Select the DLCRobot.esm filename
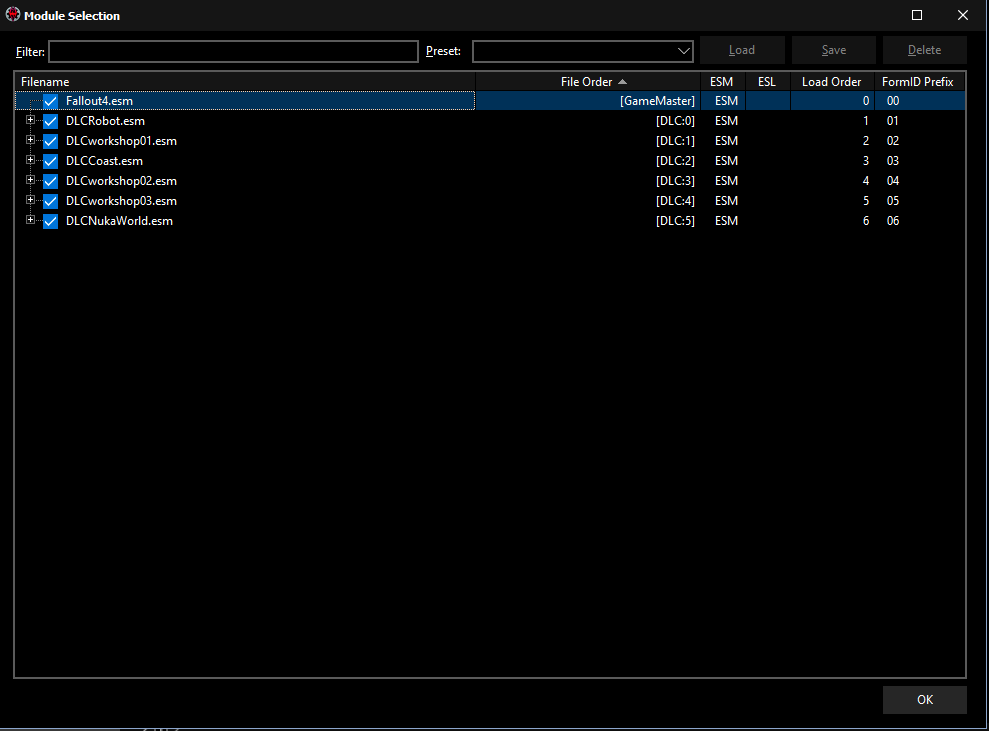 pyautogui.click(x=105, y=121)
